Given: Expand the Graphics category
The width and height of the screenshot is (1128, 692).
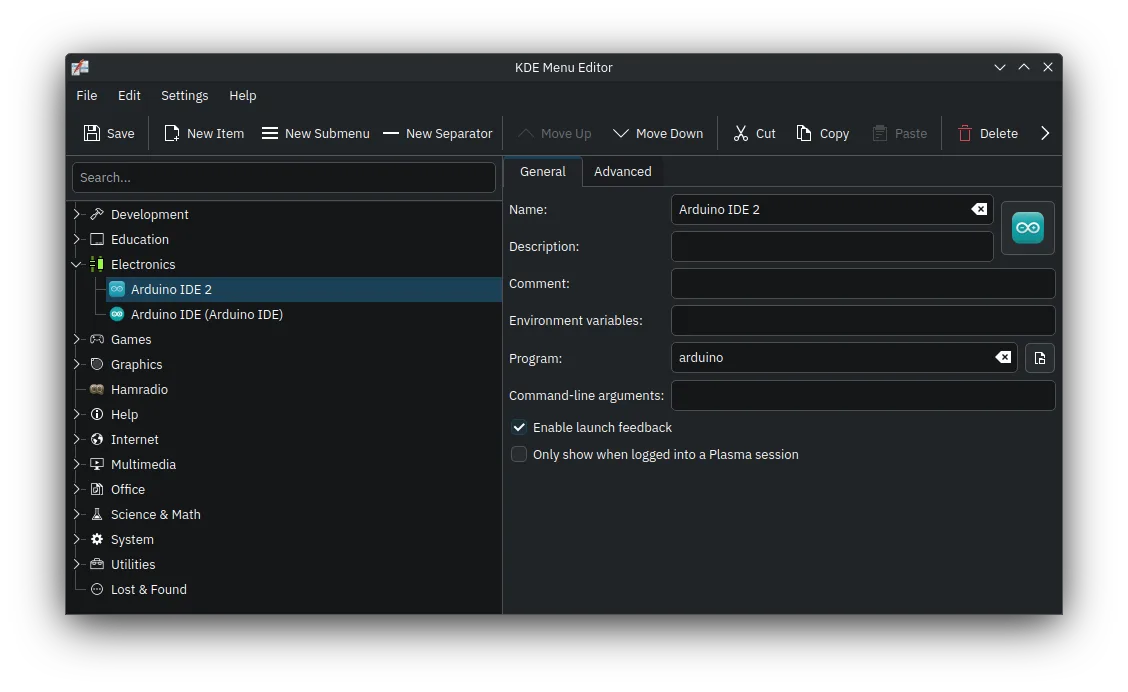Looking at the screenshot, I should 76,365.
